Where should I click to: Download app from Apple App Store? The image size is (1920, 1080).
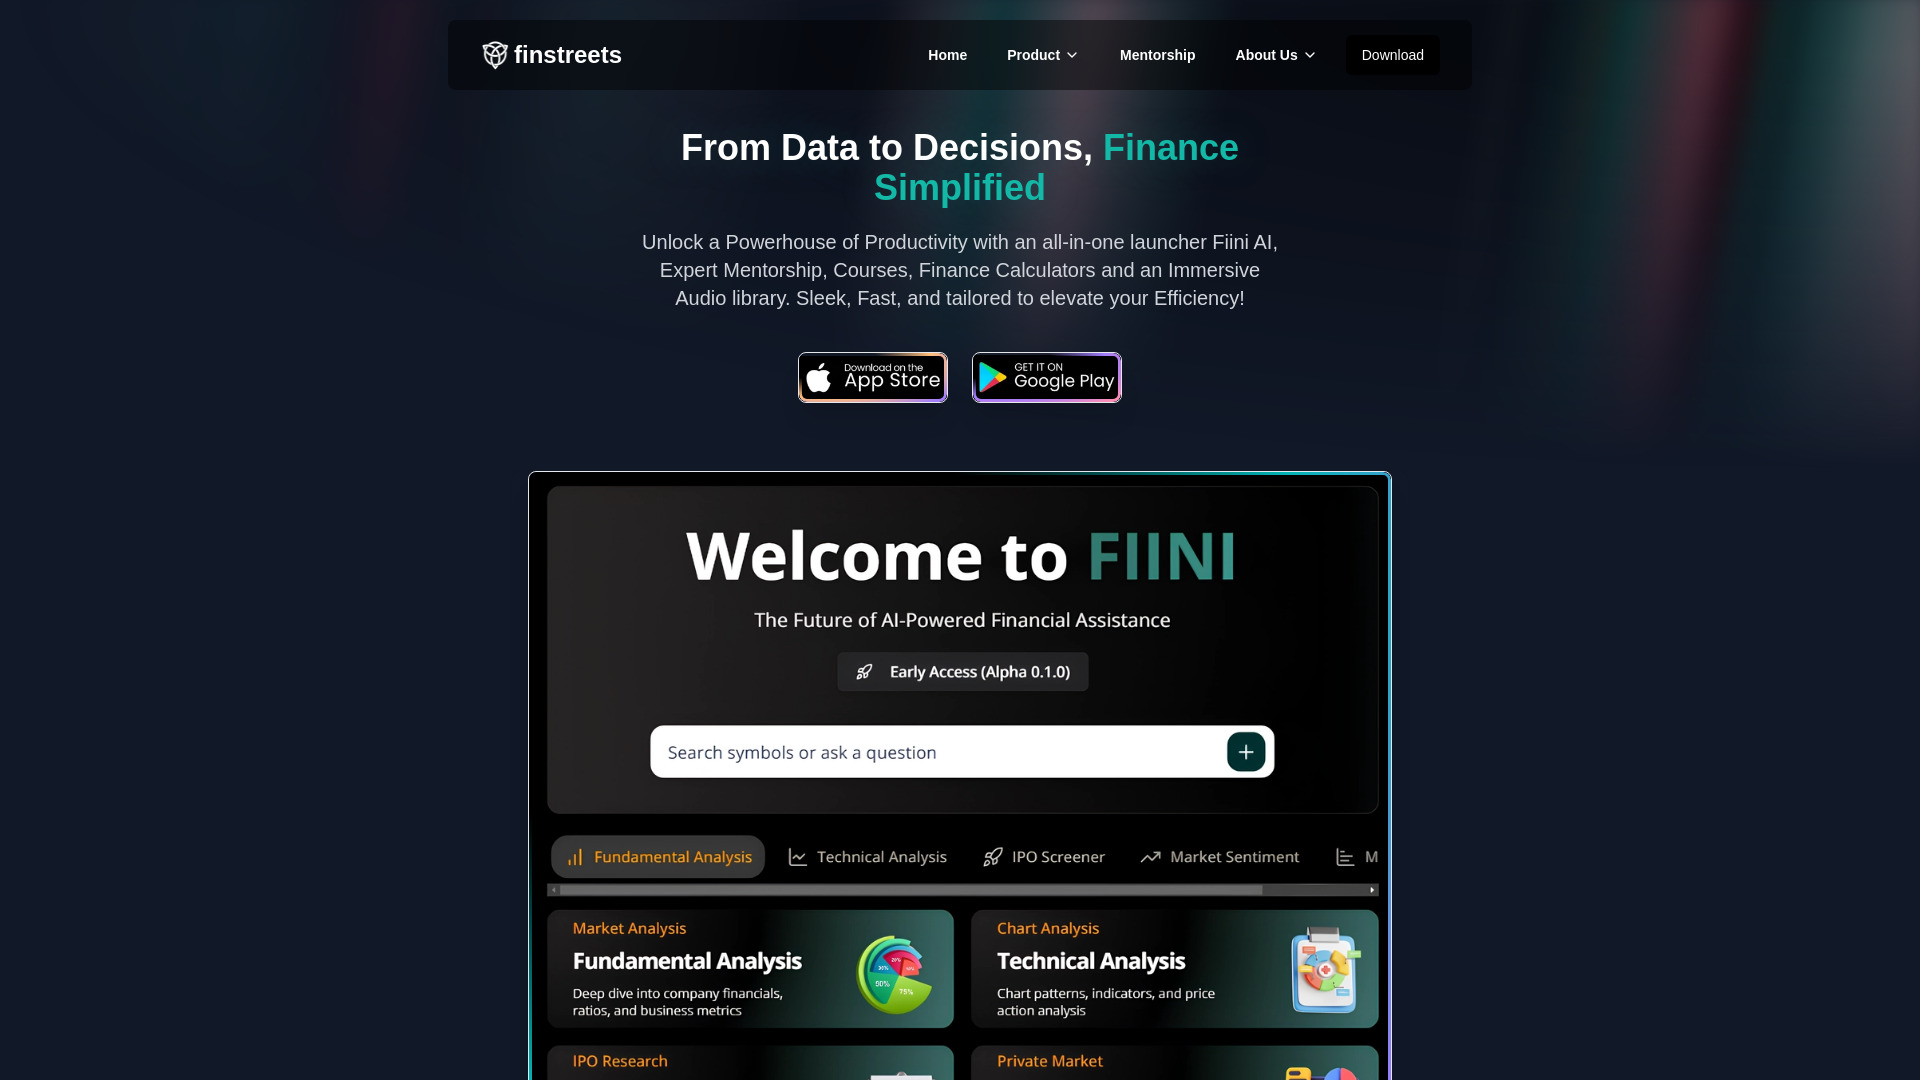point(872,376)
